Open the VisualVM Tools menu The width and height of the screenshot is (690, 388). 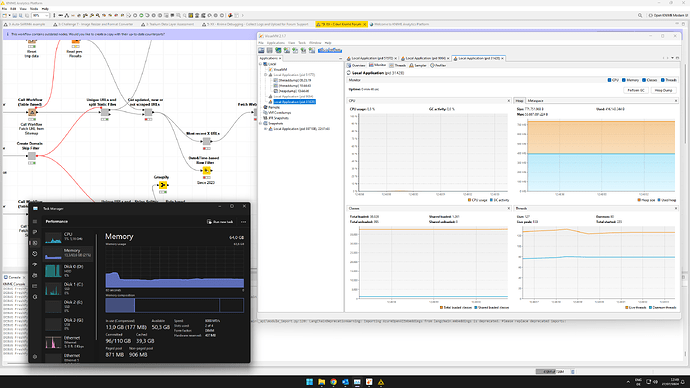click(x=302, y=43)
